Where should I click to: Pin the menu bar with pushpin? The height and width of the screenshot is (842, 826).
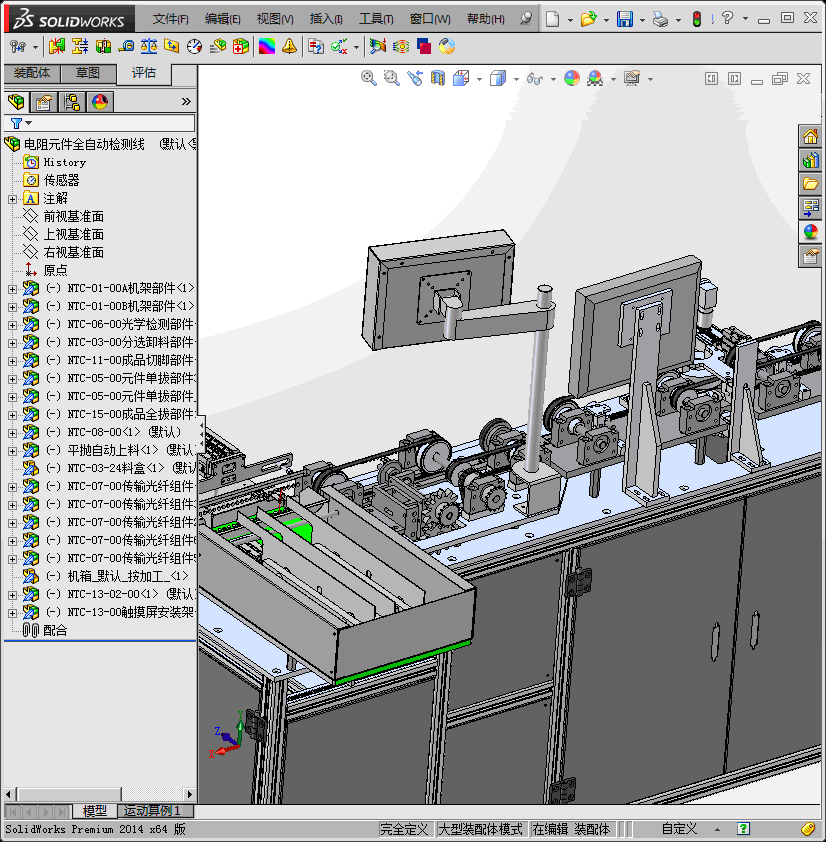click(x=526, y=19)
